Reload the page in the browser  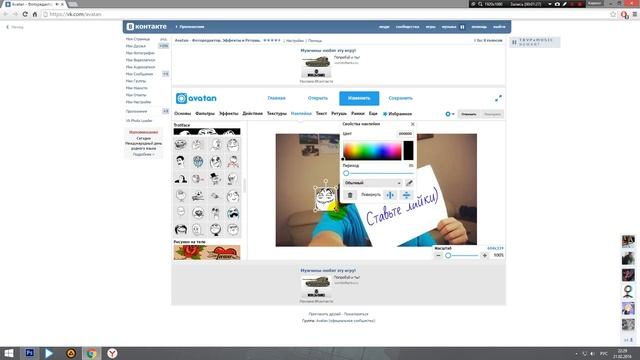tap(25, 14)
